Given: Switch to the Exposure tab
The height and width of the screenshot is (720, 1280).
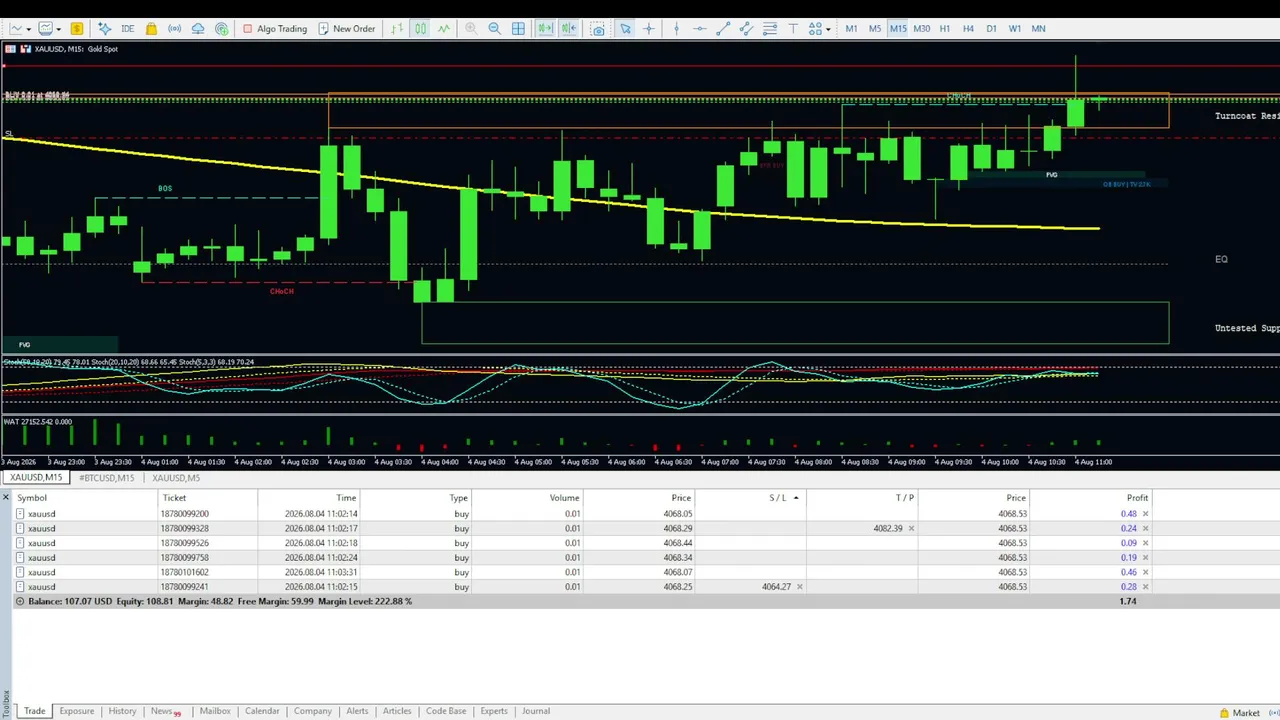Looking at the screenshot, I should 76,711.
